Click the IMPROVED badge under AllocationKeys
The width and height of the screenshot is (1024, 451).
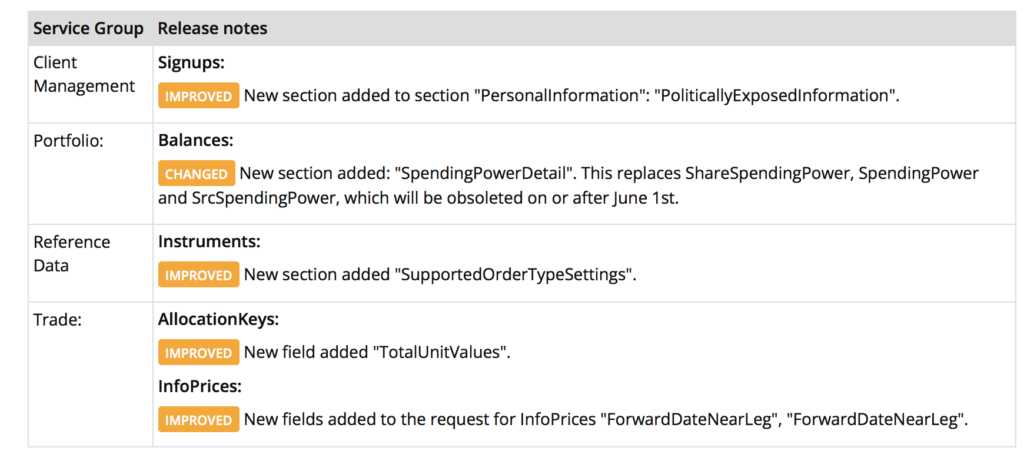(198, 353)
